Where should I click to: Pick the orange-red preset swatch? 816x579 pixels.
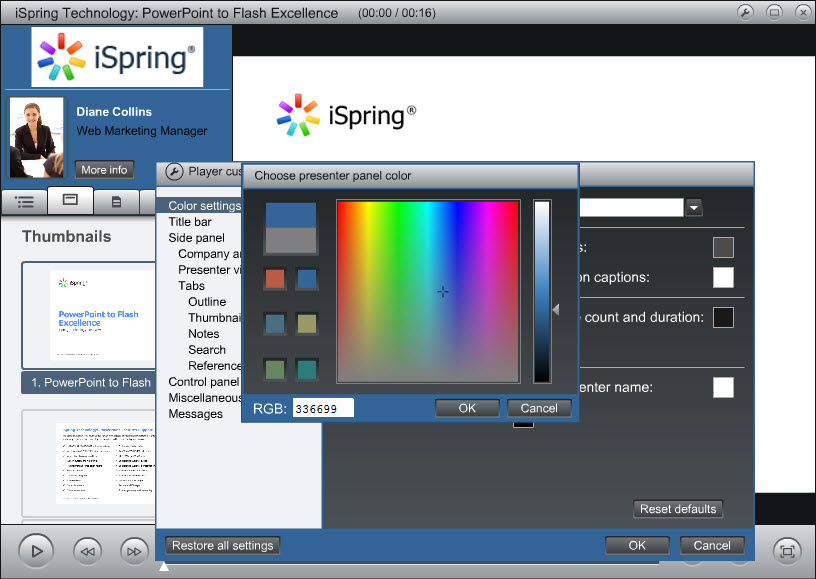coord(275,279)
